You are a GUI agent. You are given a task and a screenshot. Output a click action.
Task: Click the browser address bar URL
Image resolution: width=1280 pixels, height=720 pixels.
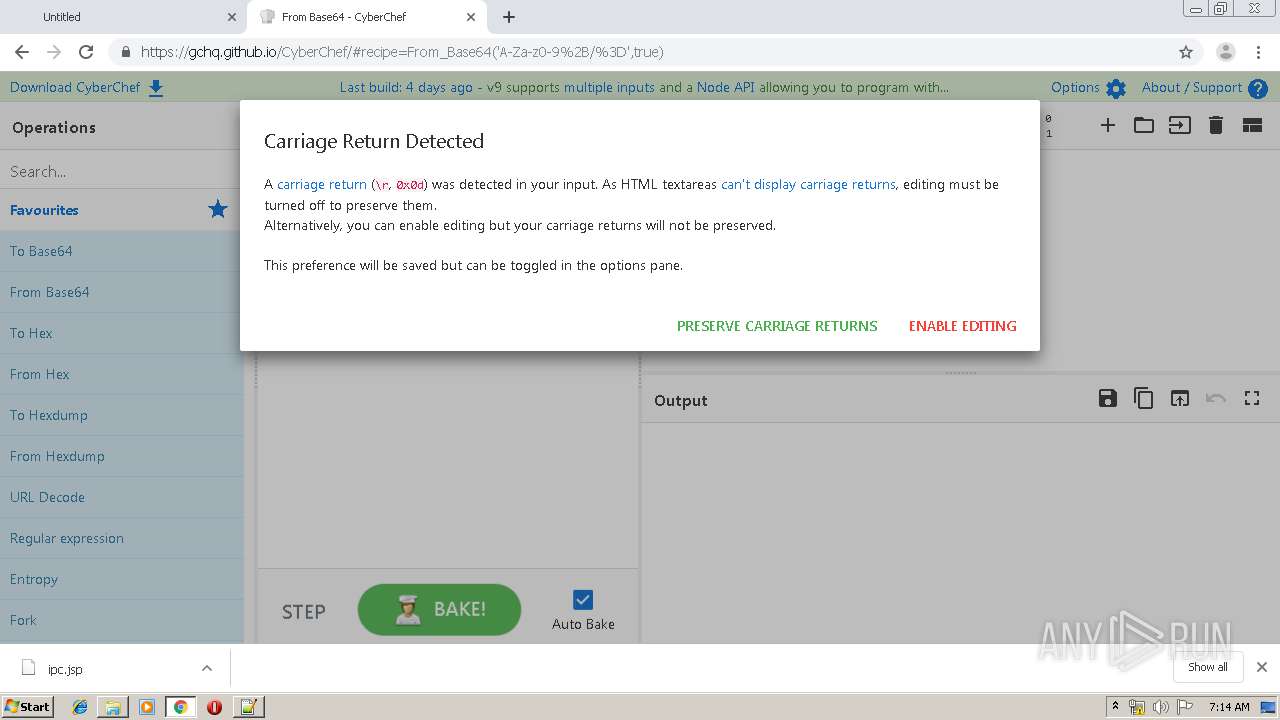402,52
